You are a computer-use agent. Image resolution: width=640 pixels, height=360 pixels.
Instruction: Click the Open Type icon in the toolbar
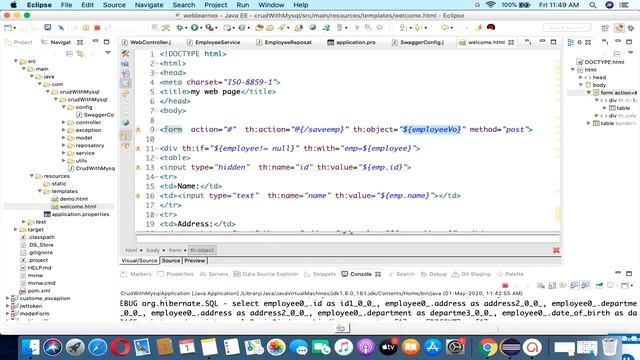click(x=259, y=28)
